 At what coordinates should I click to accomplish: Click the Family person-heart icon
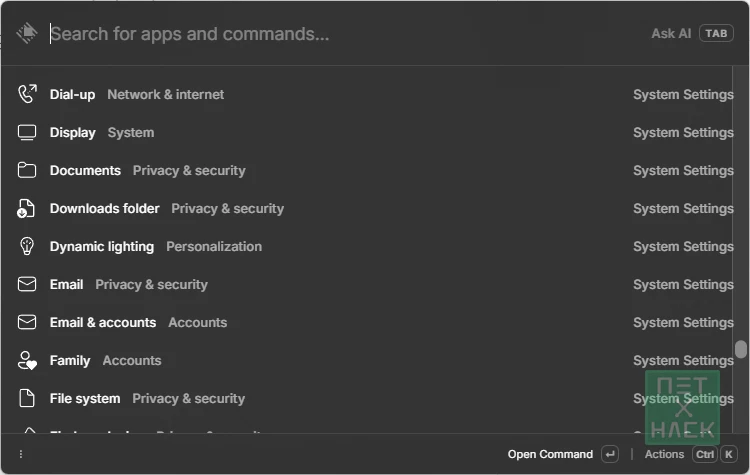[x=27, y=361]
